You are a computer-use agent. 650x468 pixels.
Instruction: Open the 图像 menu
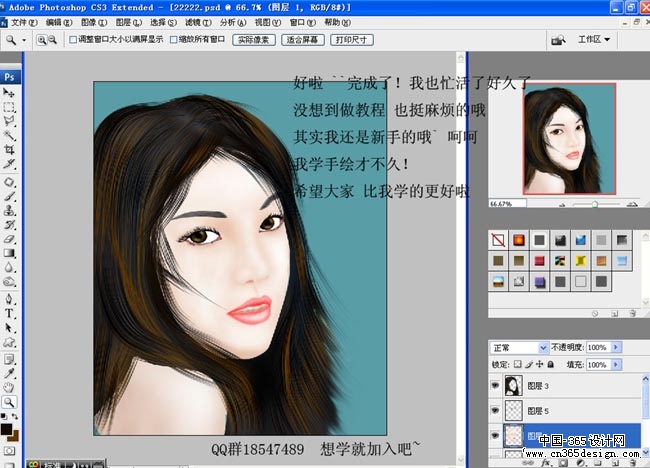point(94,22)
